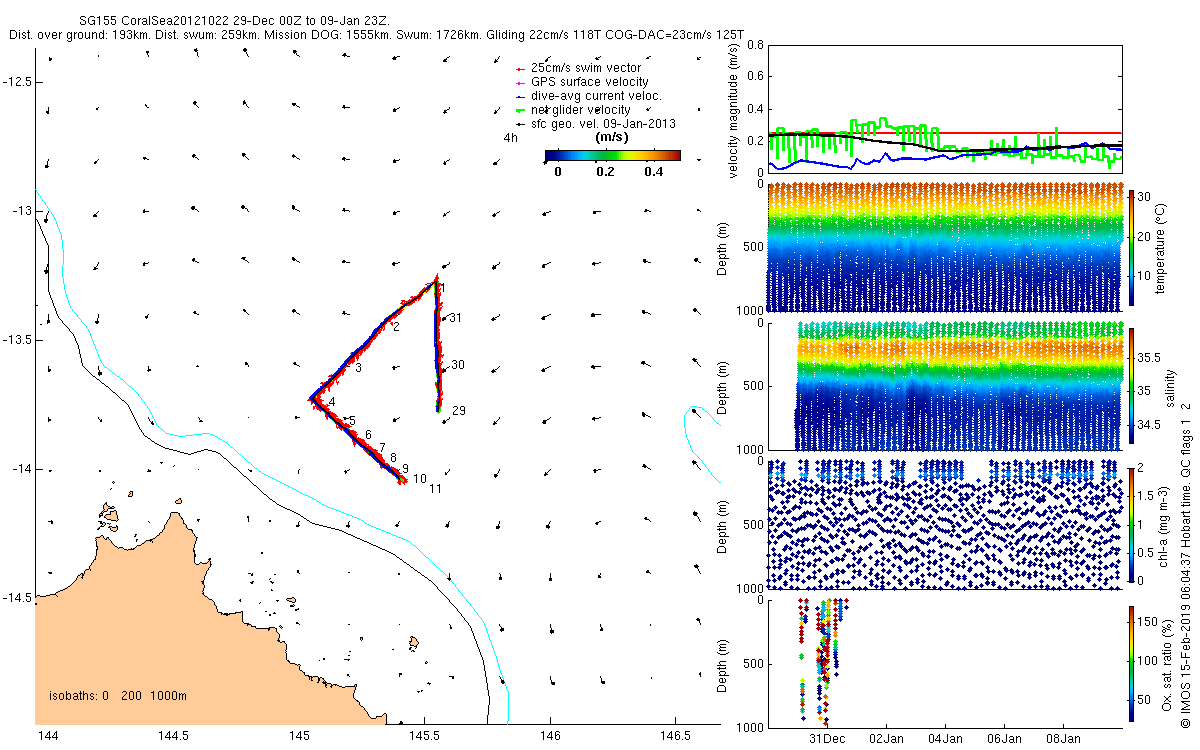Click waypoint label 5 on the glider track
1200x750 pixels.
click(x=352, y=421)
